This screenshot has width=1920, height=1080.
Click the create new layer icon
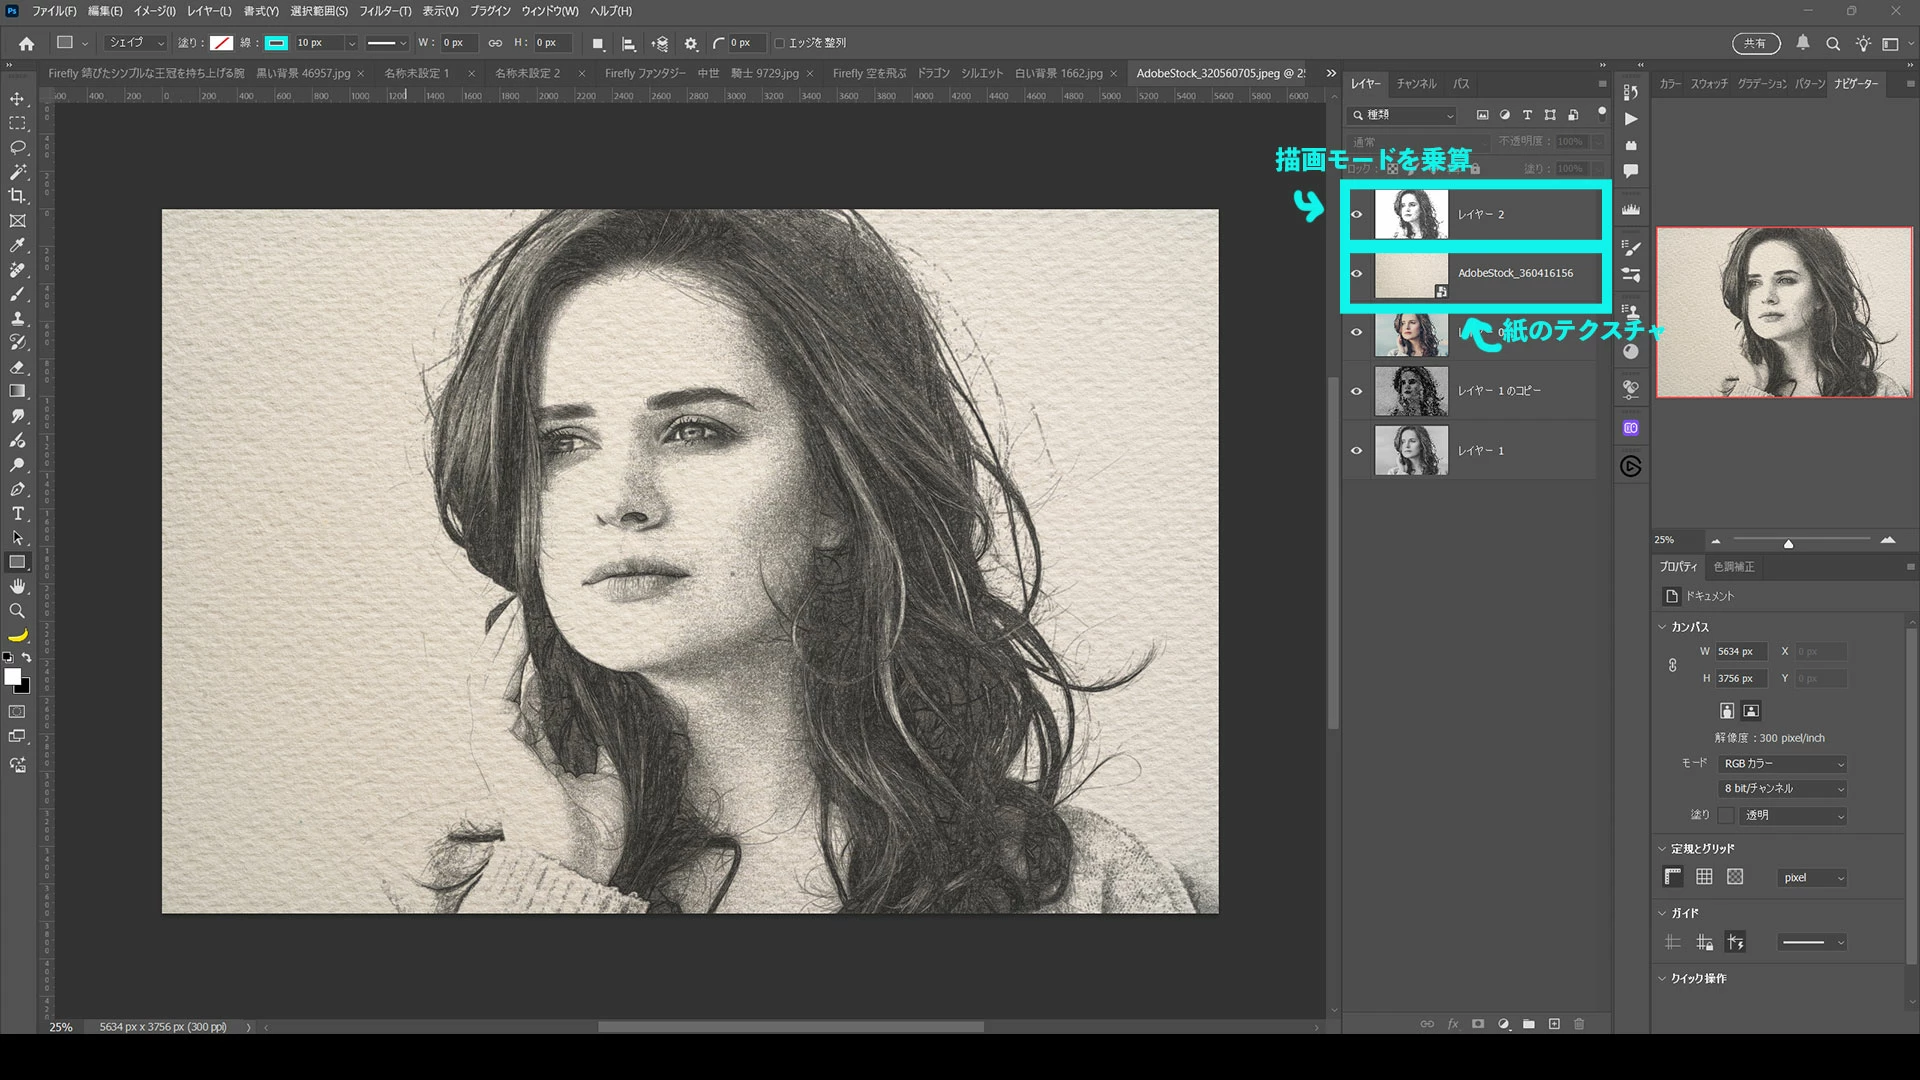[1554, 1024]
